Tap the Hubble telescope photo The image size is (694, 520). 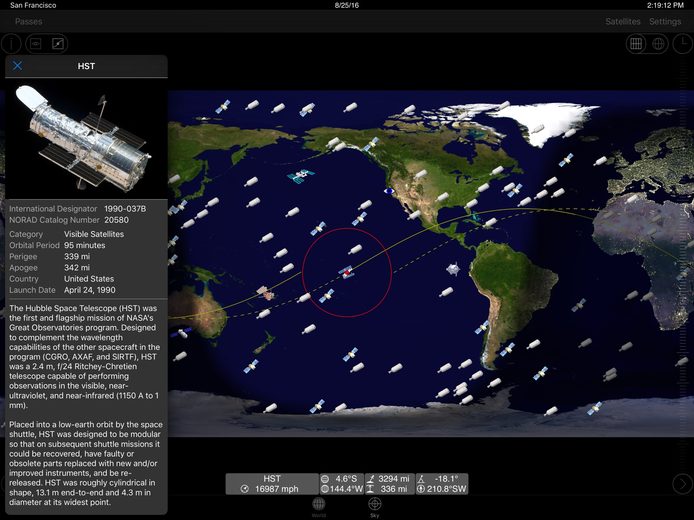[86, 139]
